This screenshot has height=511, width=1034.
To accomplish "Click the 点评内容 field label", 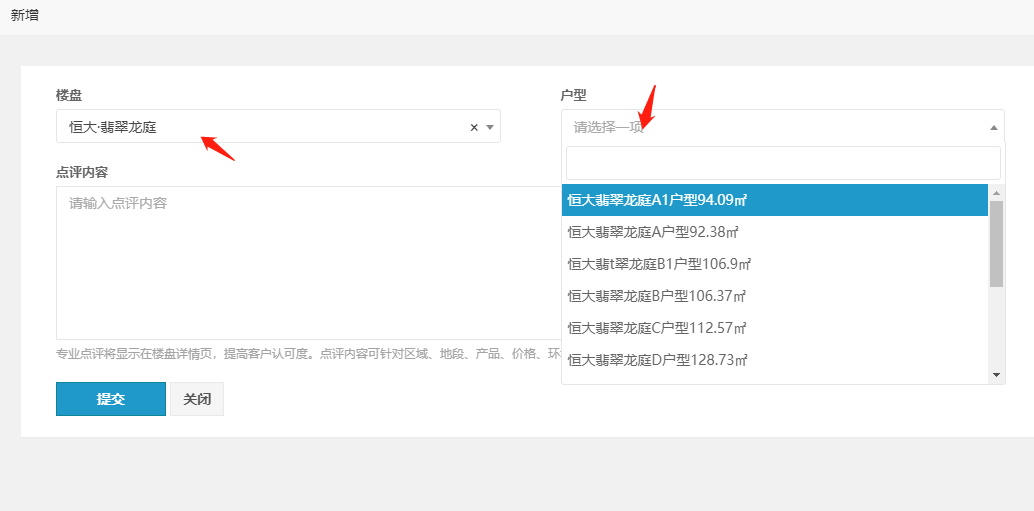I will [x=82, y=172].
